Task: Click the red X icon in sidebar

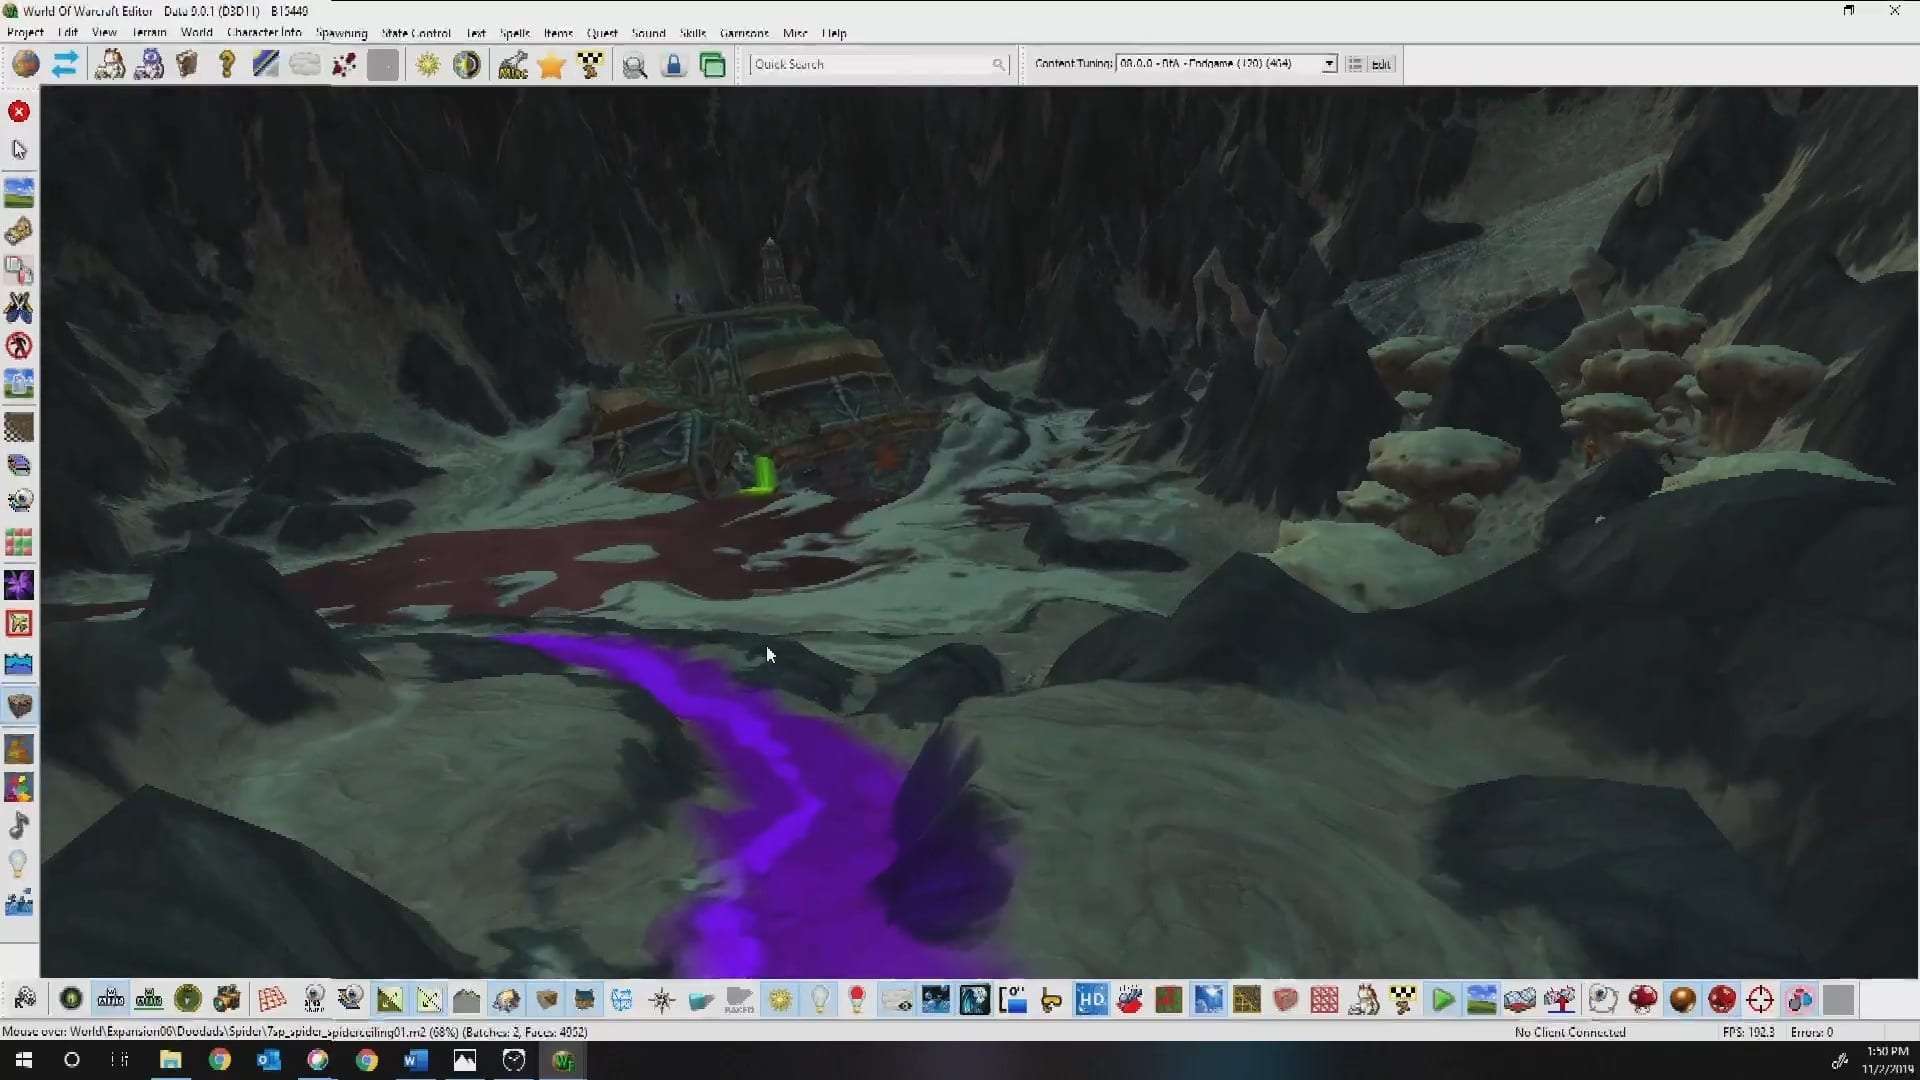Action: 19,111
